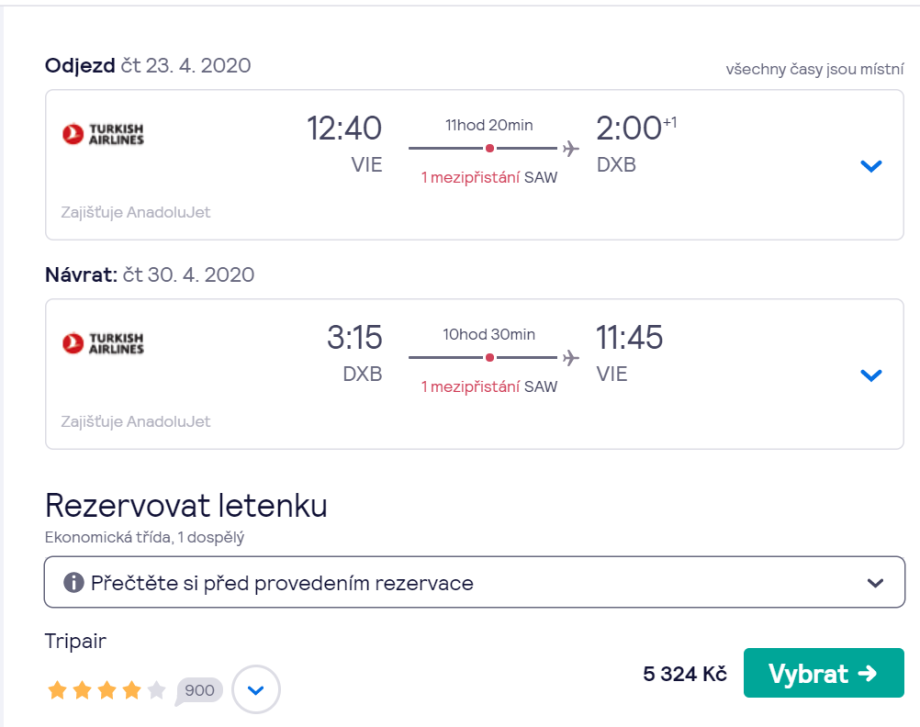The width and height of the screenshot is (920, 727).
Task: Click '1 mezipřistání SAW' on departure flight
Action: [x=489, y=178]
